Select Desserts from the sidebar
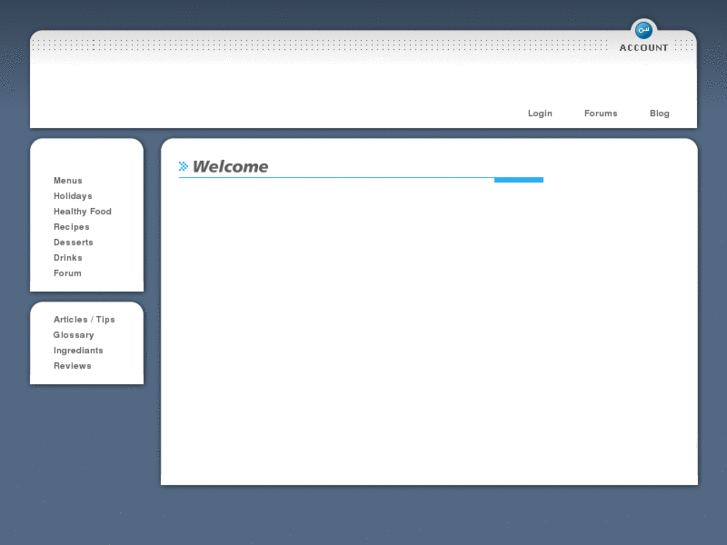 click(73, 242)
